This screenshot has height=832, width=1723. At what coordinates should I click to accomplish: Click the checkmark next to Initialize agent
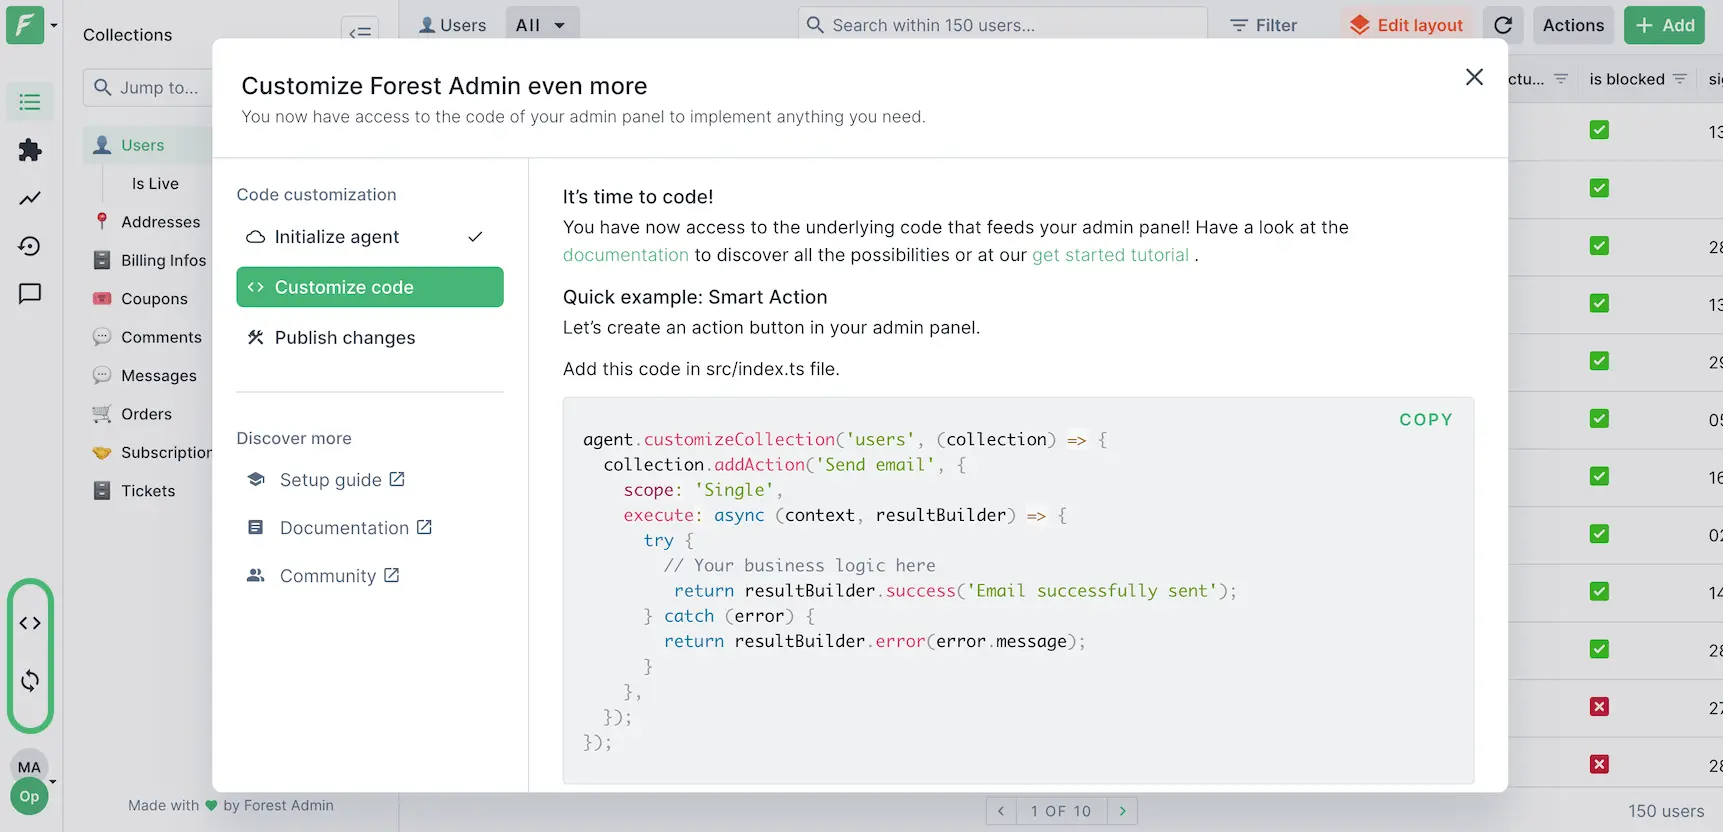coord(475,237)
